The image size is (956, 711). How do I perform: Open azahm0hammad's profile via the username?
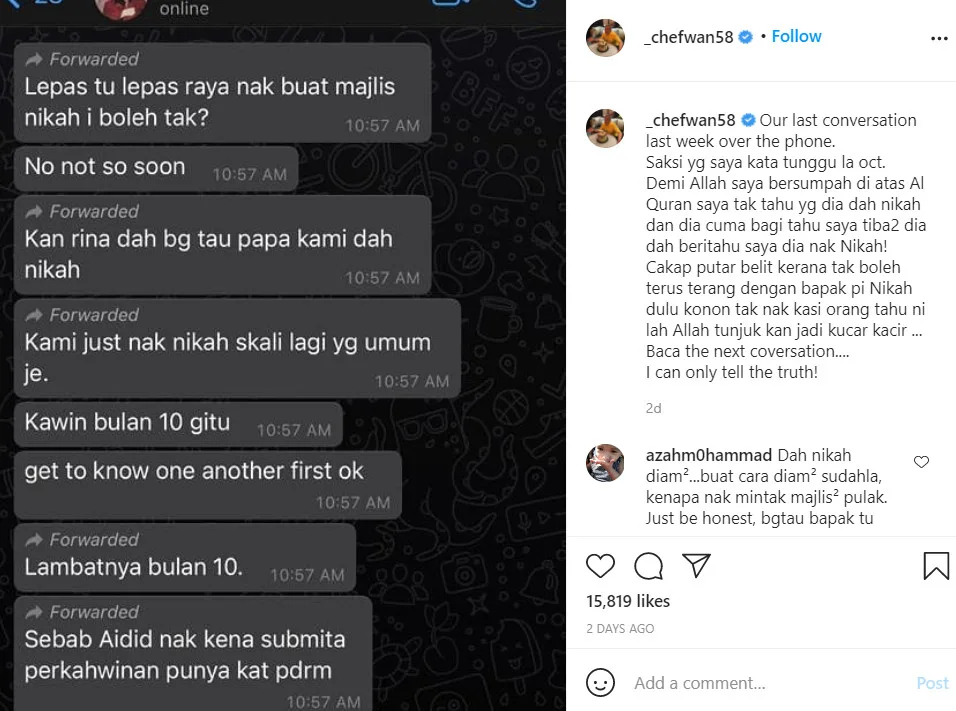point(708,455)
